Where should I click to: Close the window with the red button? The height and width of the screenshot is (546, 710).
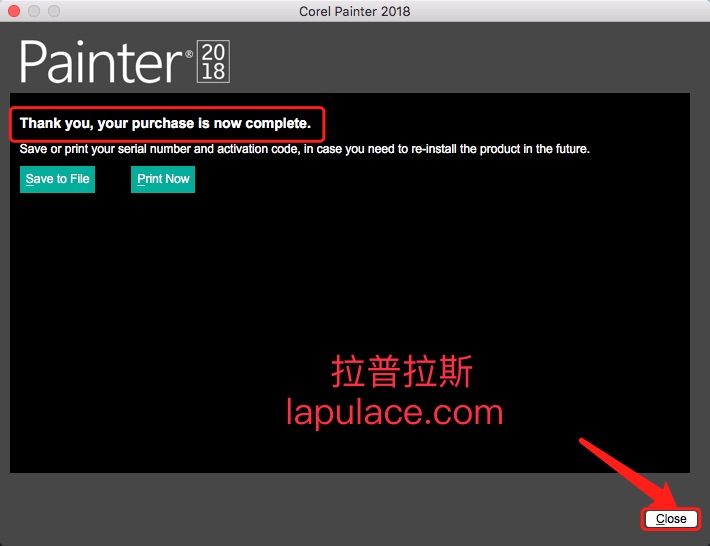tap(14, 11)
